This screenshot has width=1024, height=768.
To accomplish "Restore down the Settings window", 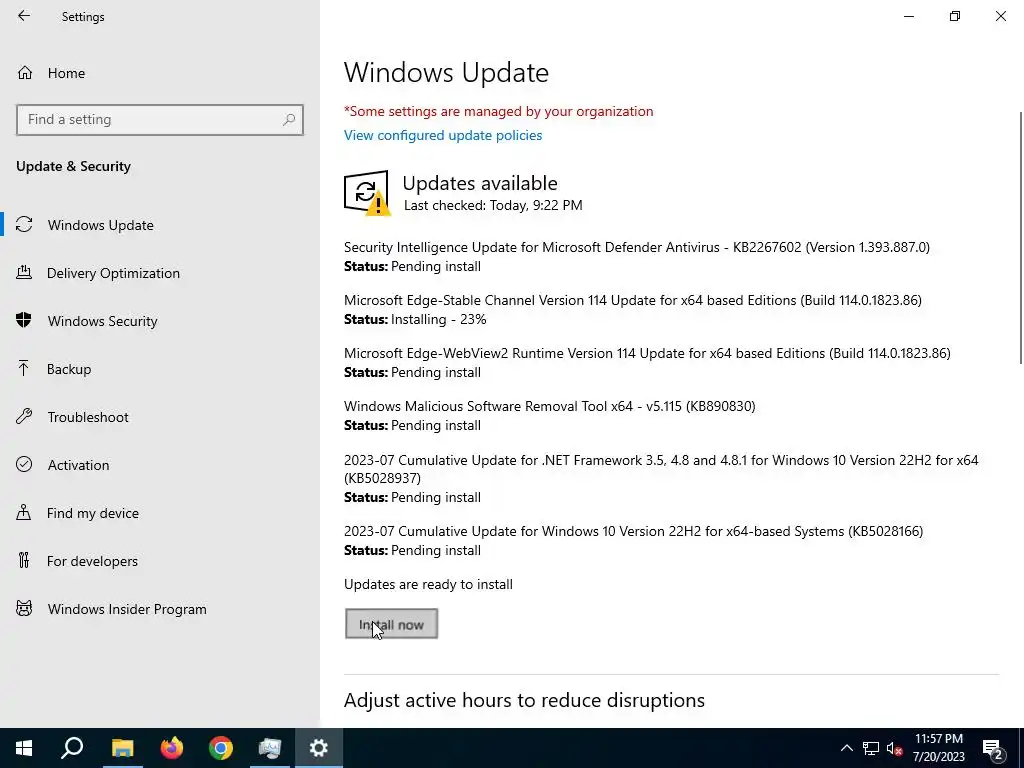I will (x=955, y=16).
